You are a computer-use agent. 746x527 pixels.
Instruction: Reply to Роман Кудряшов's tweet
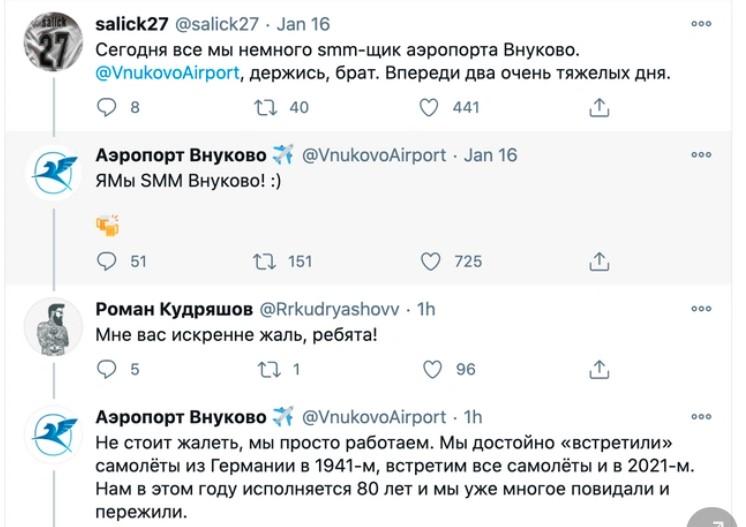point(107,369)
